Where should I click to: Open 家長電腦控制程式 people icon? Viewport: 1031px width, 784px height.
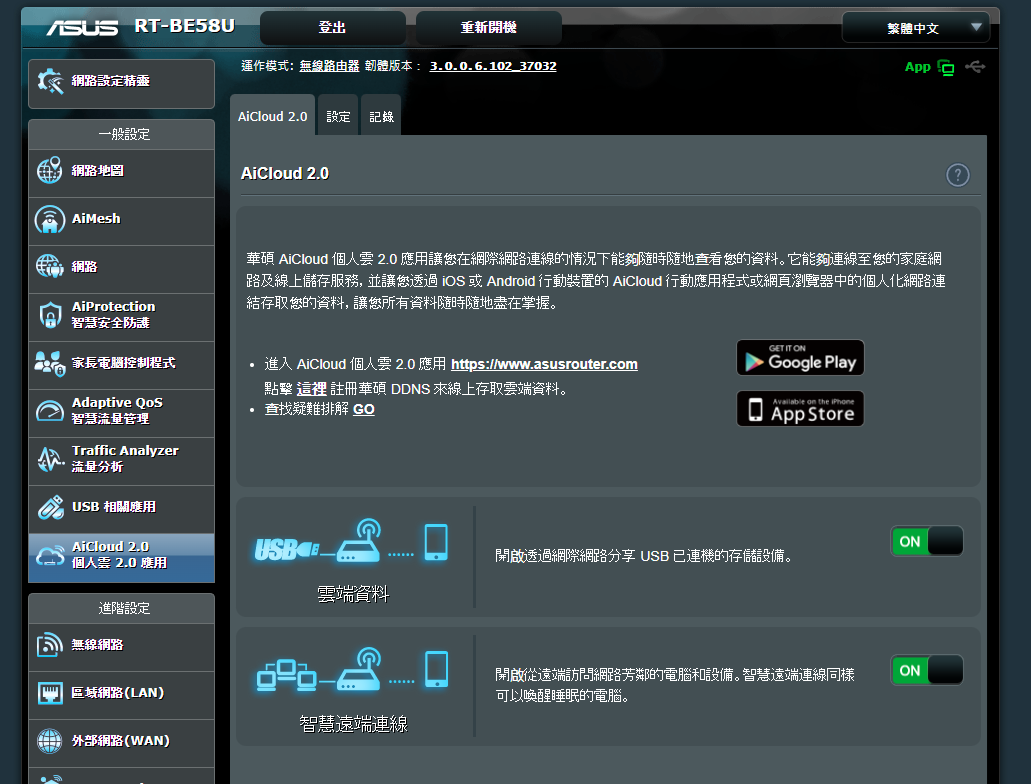(50, 363)
